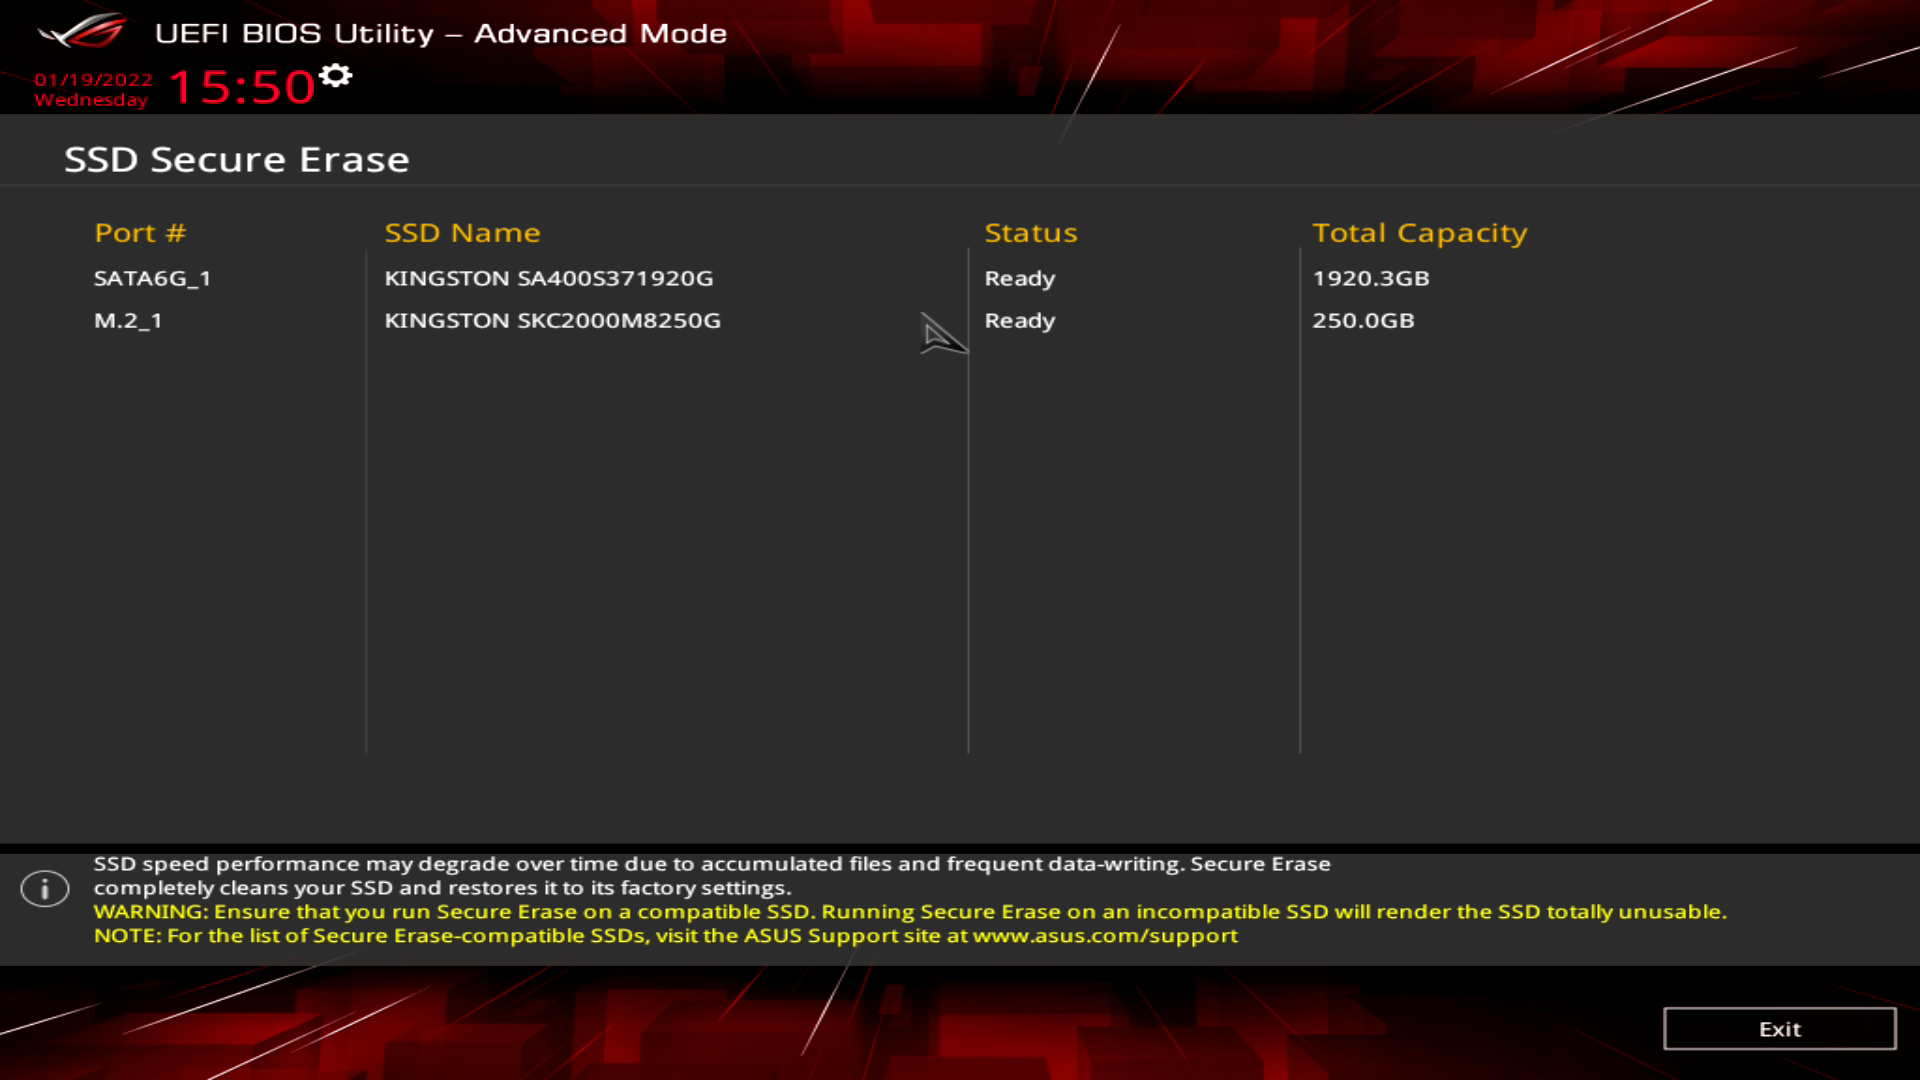The width and height of the screenshot is (1920, 1080).
Task: Click the Total Capacity column header
Action: click(1419, 231)
